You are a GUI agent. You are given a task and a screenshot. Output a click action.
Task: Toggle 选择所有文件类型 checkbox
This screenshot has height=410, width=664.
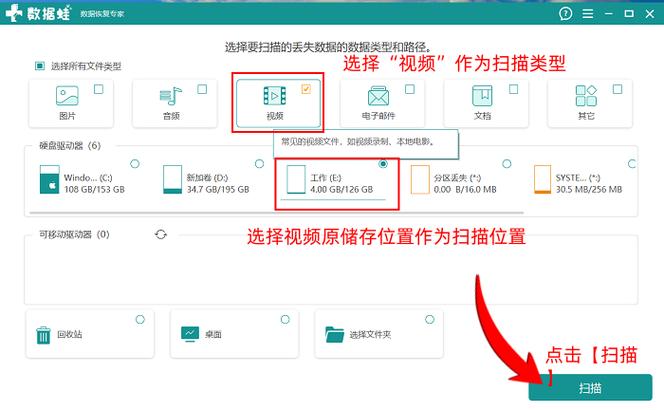click(x=40, y=66)
